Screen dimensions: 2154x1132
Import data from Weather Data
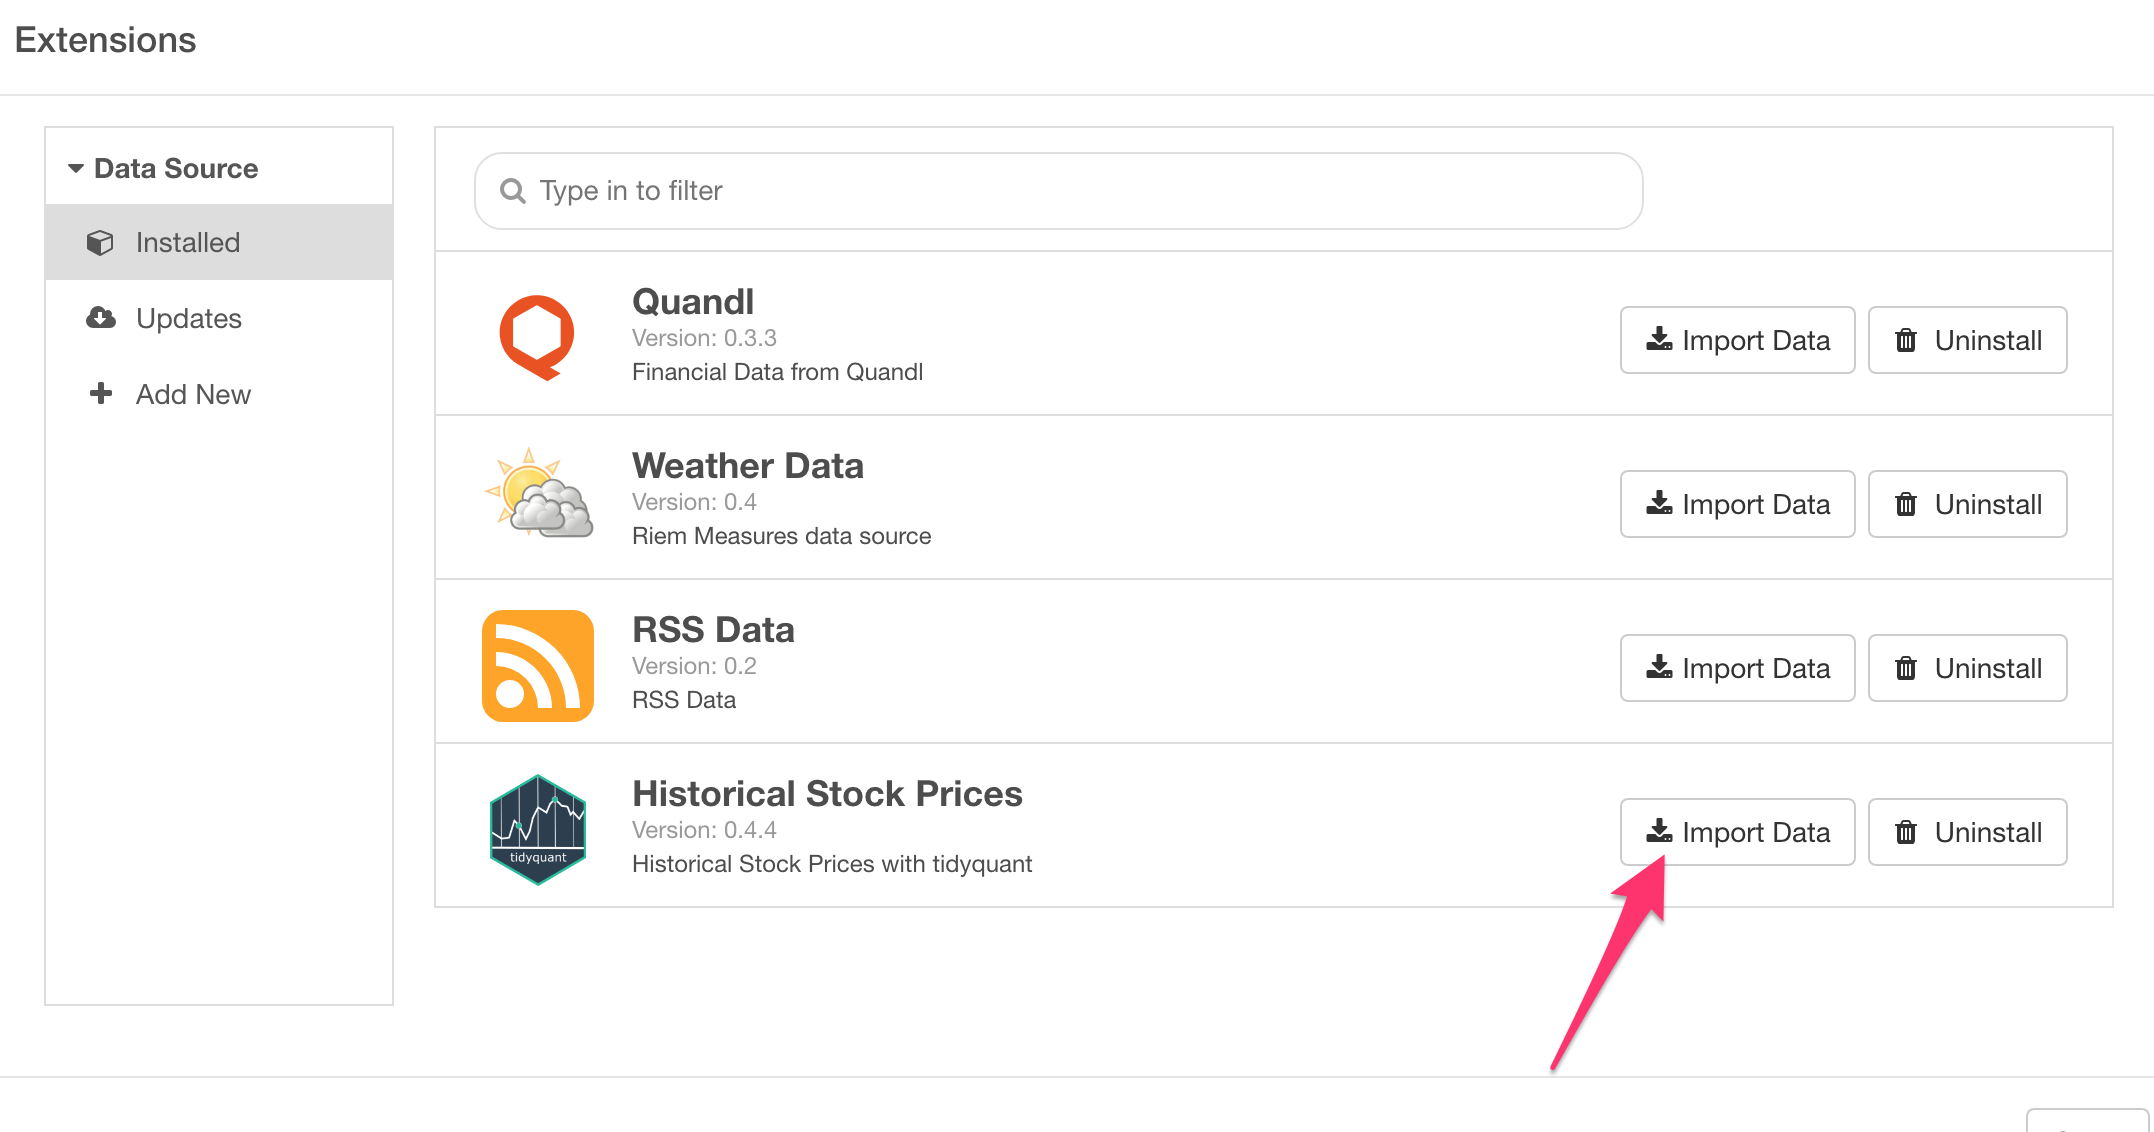pos(1737,504)
